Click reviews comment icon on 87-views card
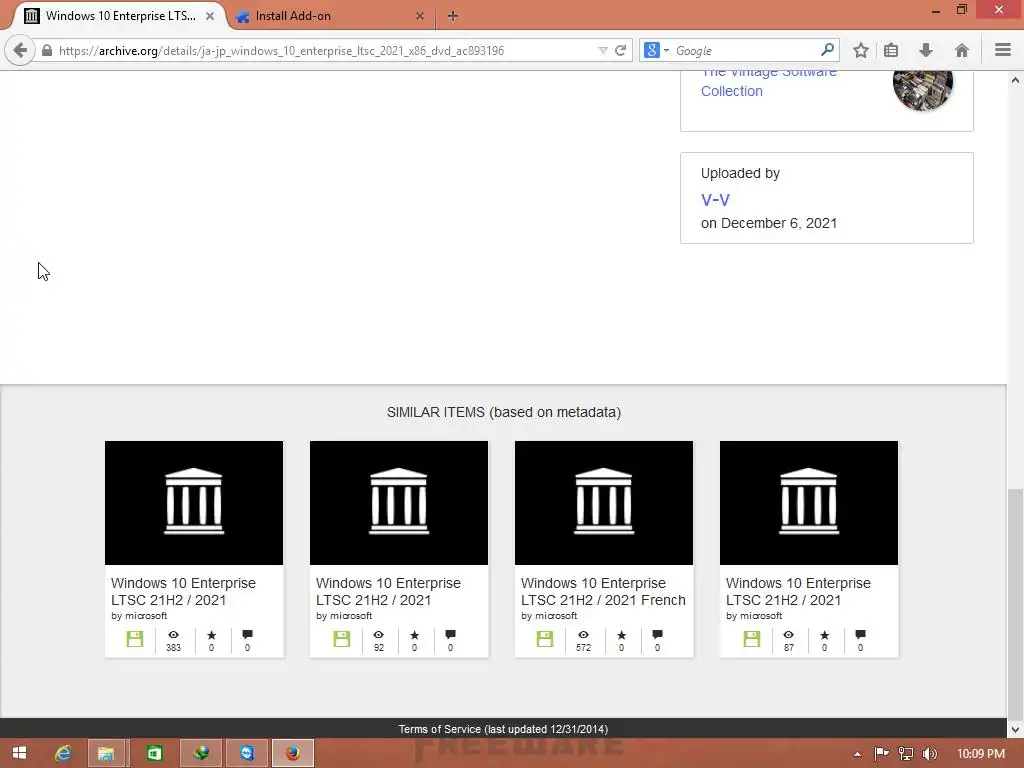Viewport: 1024px width, 768px height. click(x=860, y=635)
